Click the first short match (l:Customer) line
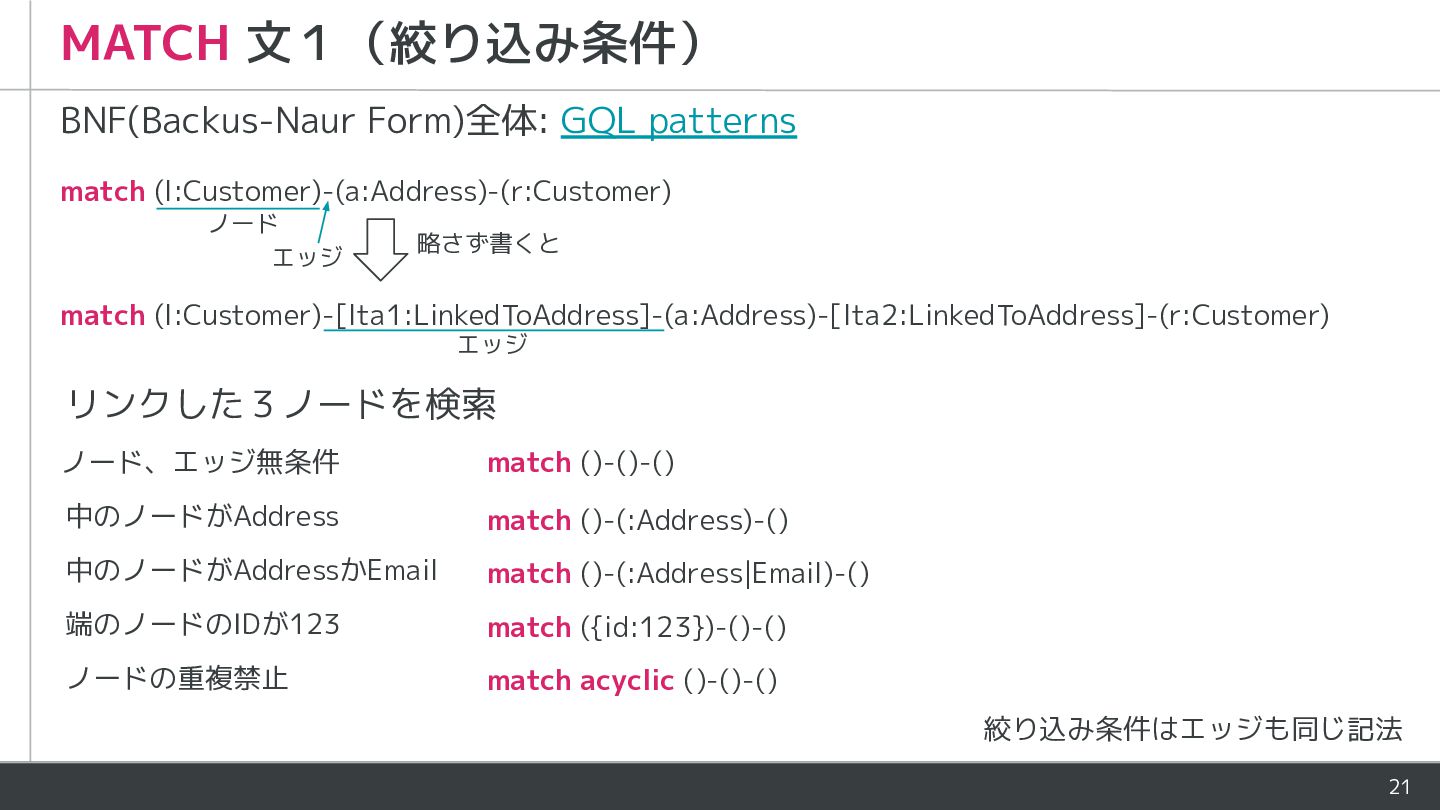The width and height of the screenshot is (1440, 810). pyautogui.click(x=366, y=191)
